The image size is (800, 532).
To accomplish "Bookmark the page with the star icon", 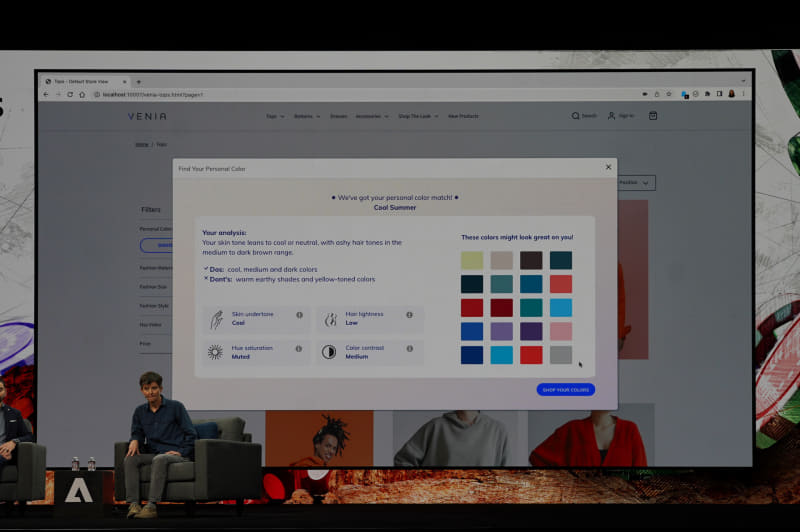I will [x=669, y=94].
